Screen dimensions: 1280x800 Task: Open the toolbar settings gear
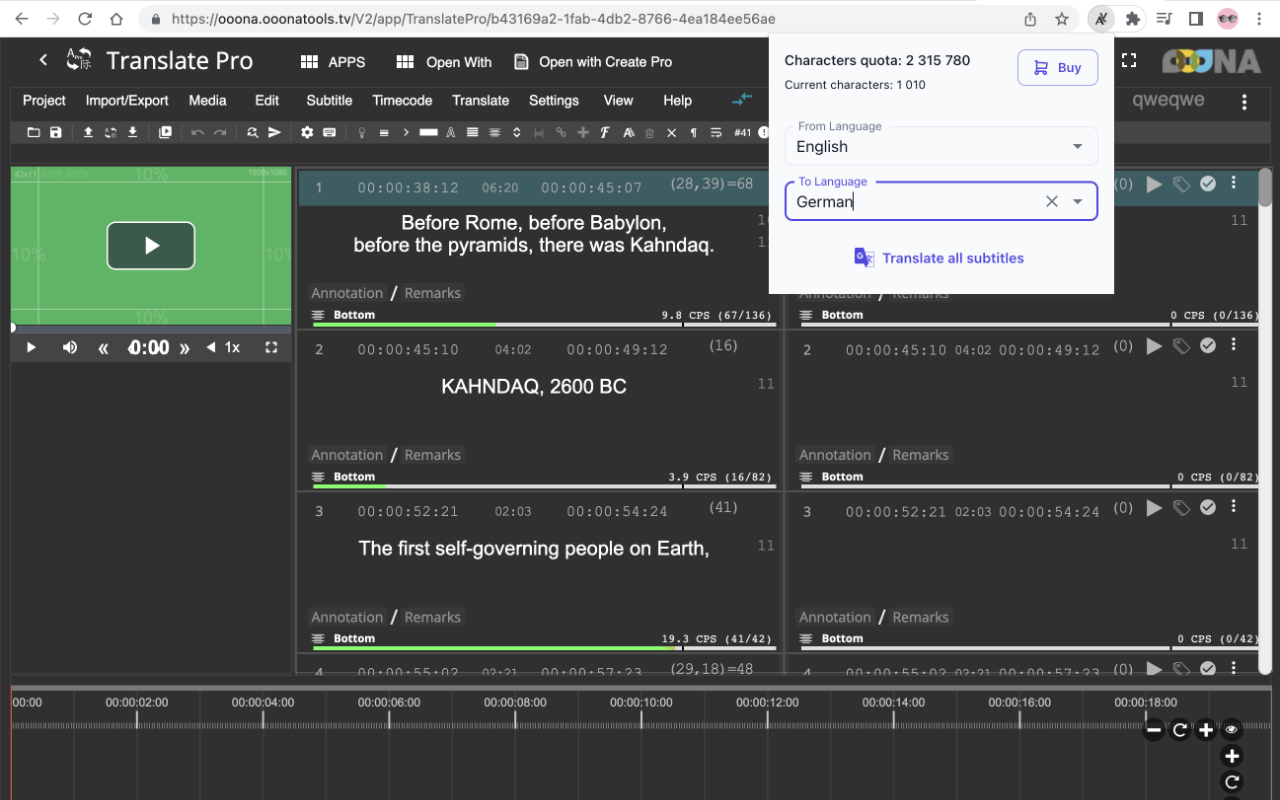point(307,132)
